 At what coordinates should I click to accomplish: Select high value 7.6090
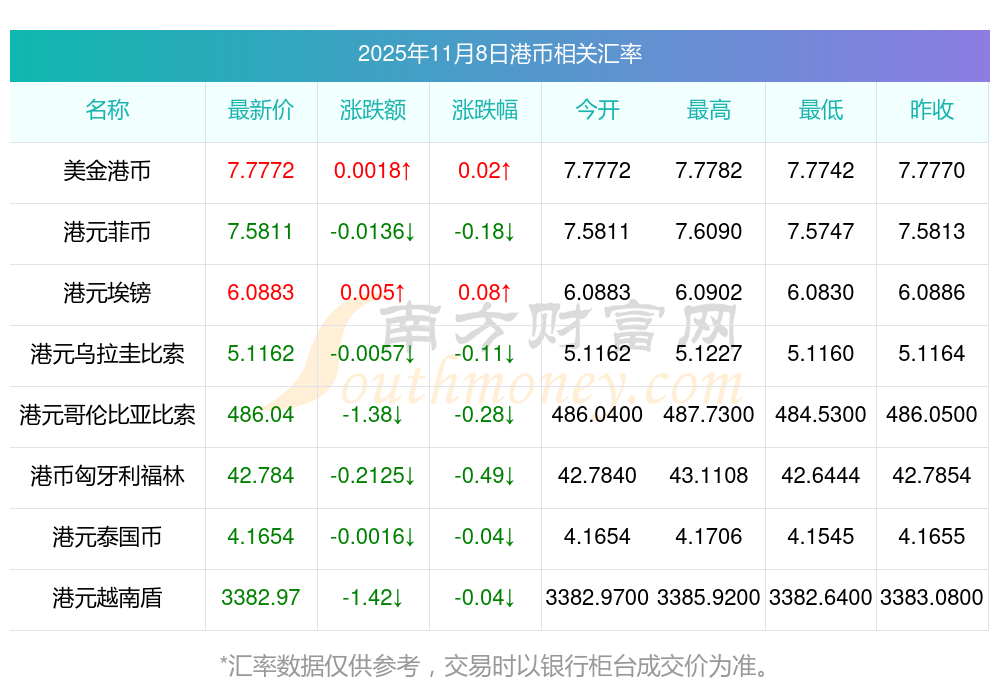click(709, 232)
